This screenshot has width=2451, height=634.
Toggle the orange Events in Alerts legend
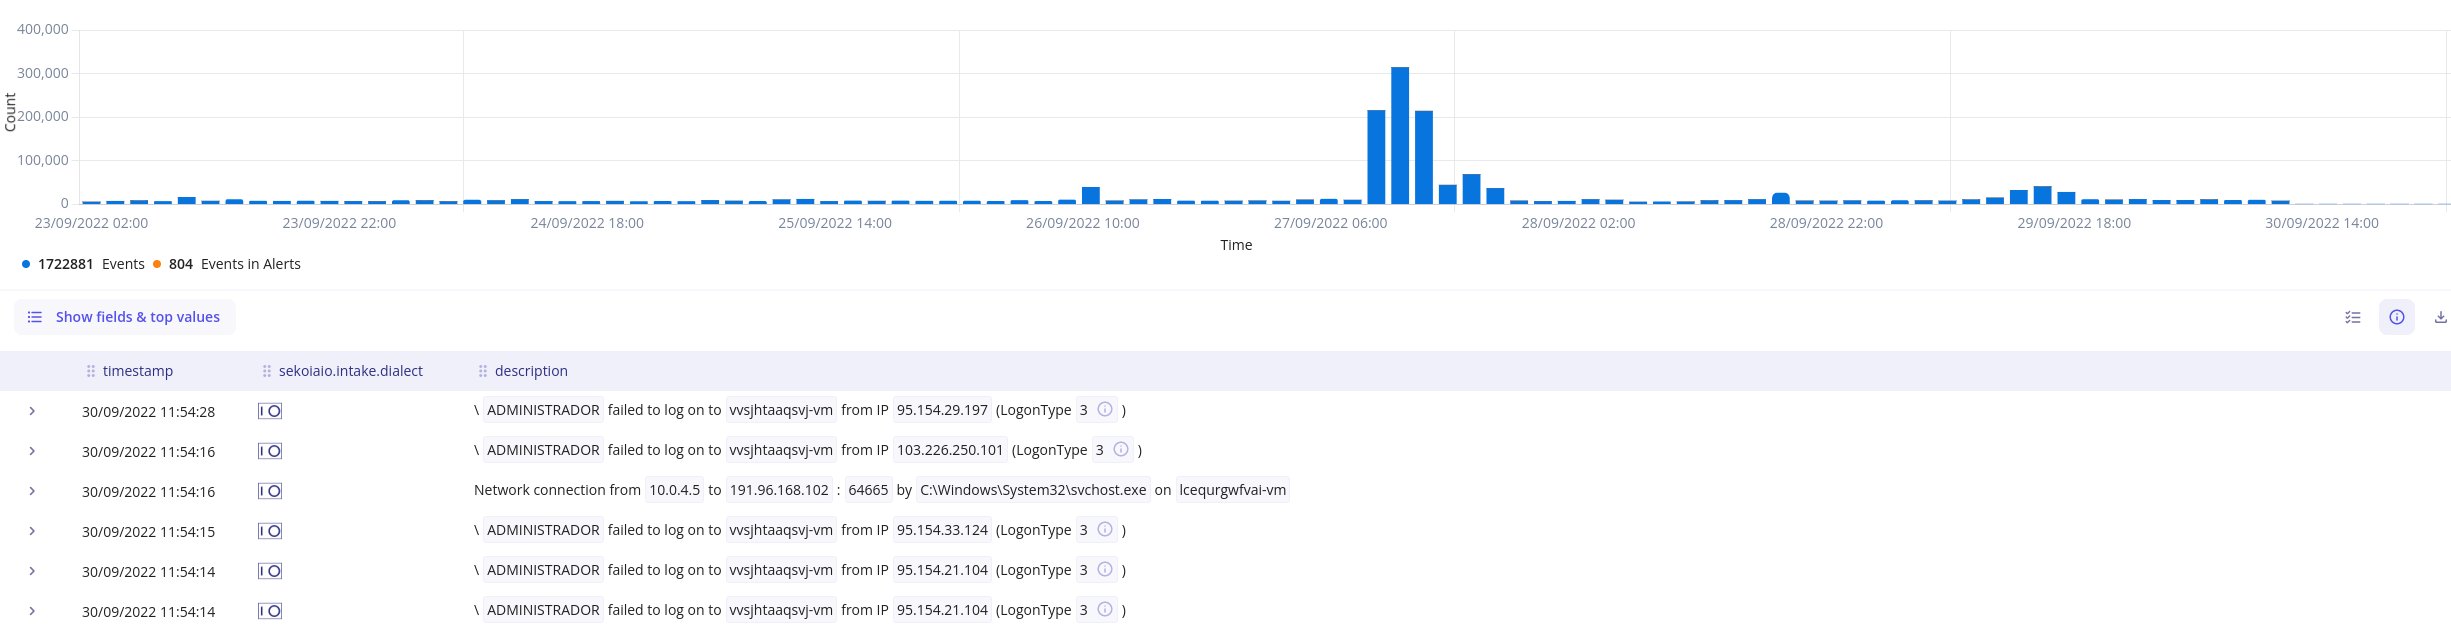click(227, 264)
